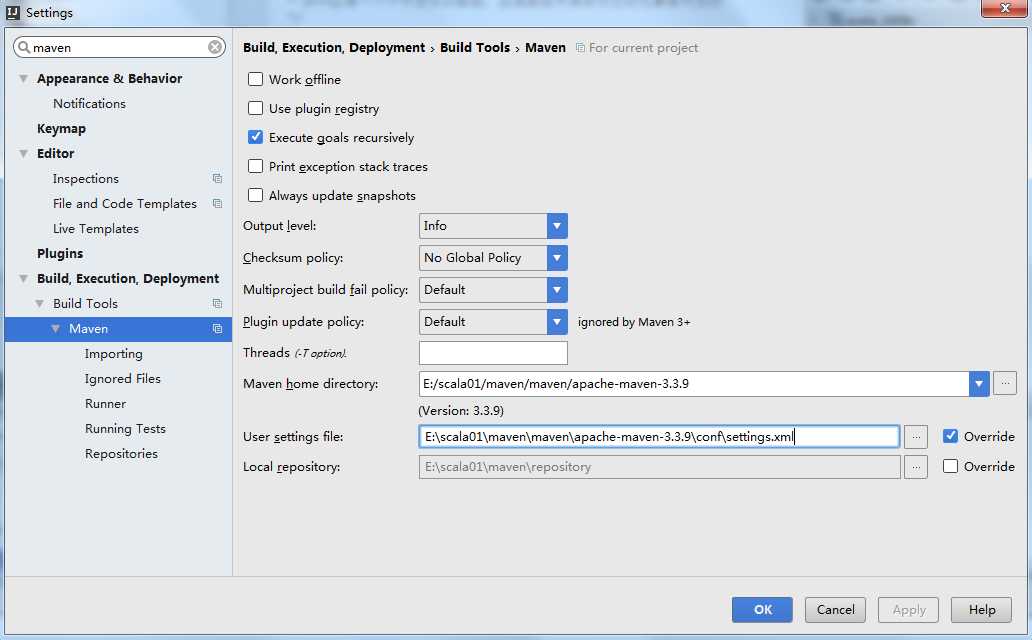Open Running Tests settings
The height and width of the screenshot is (640, 1032).
coord(125,429)
